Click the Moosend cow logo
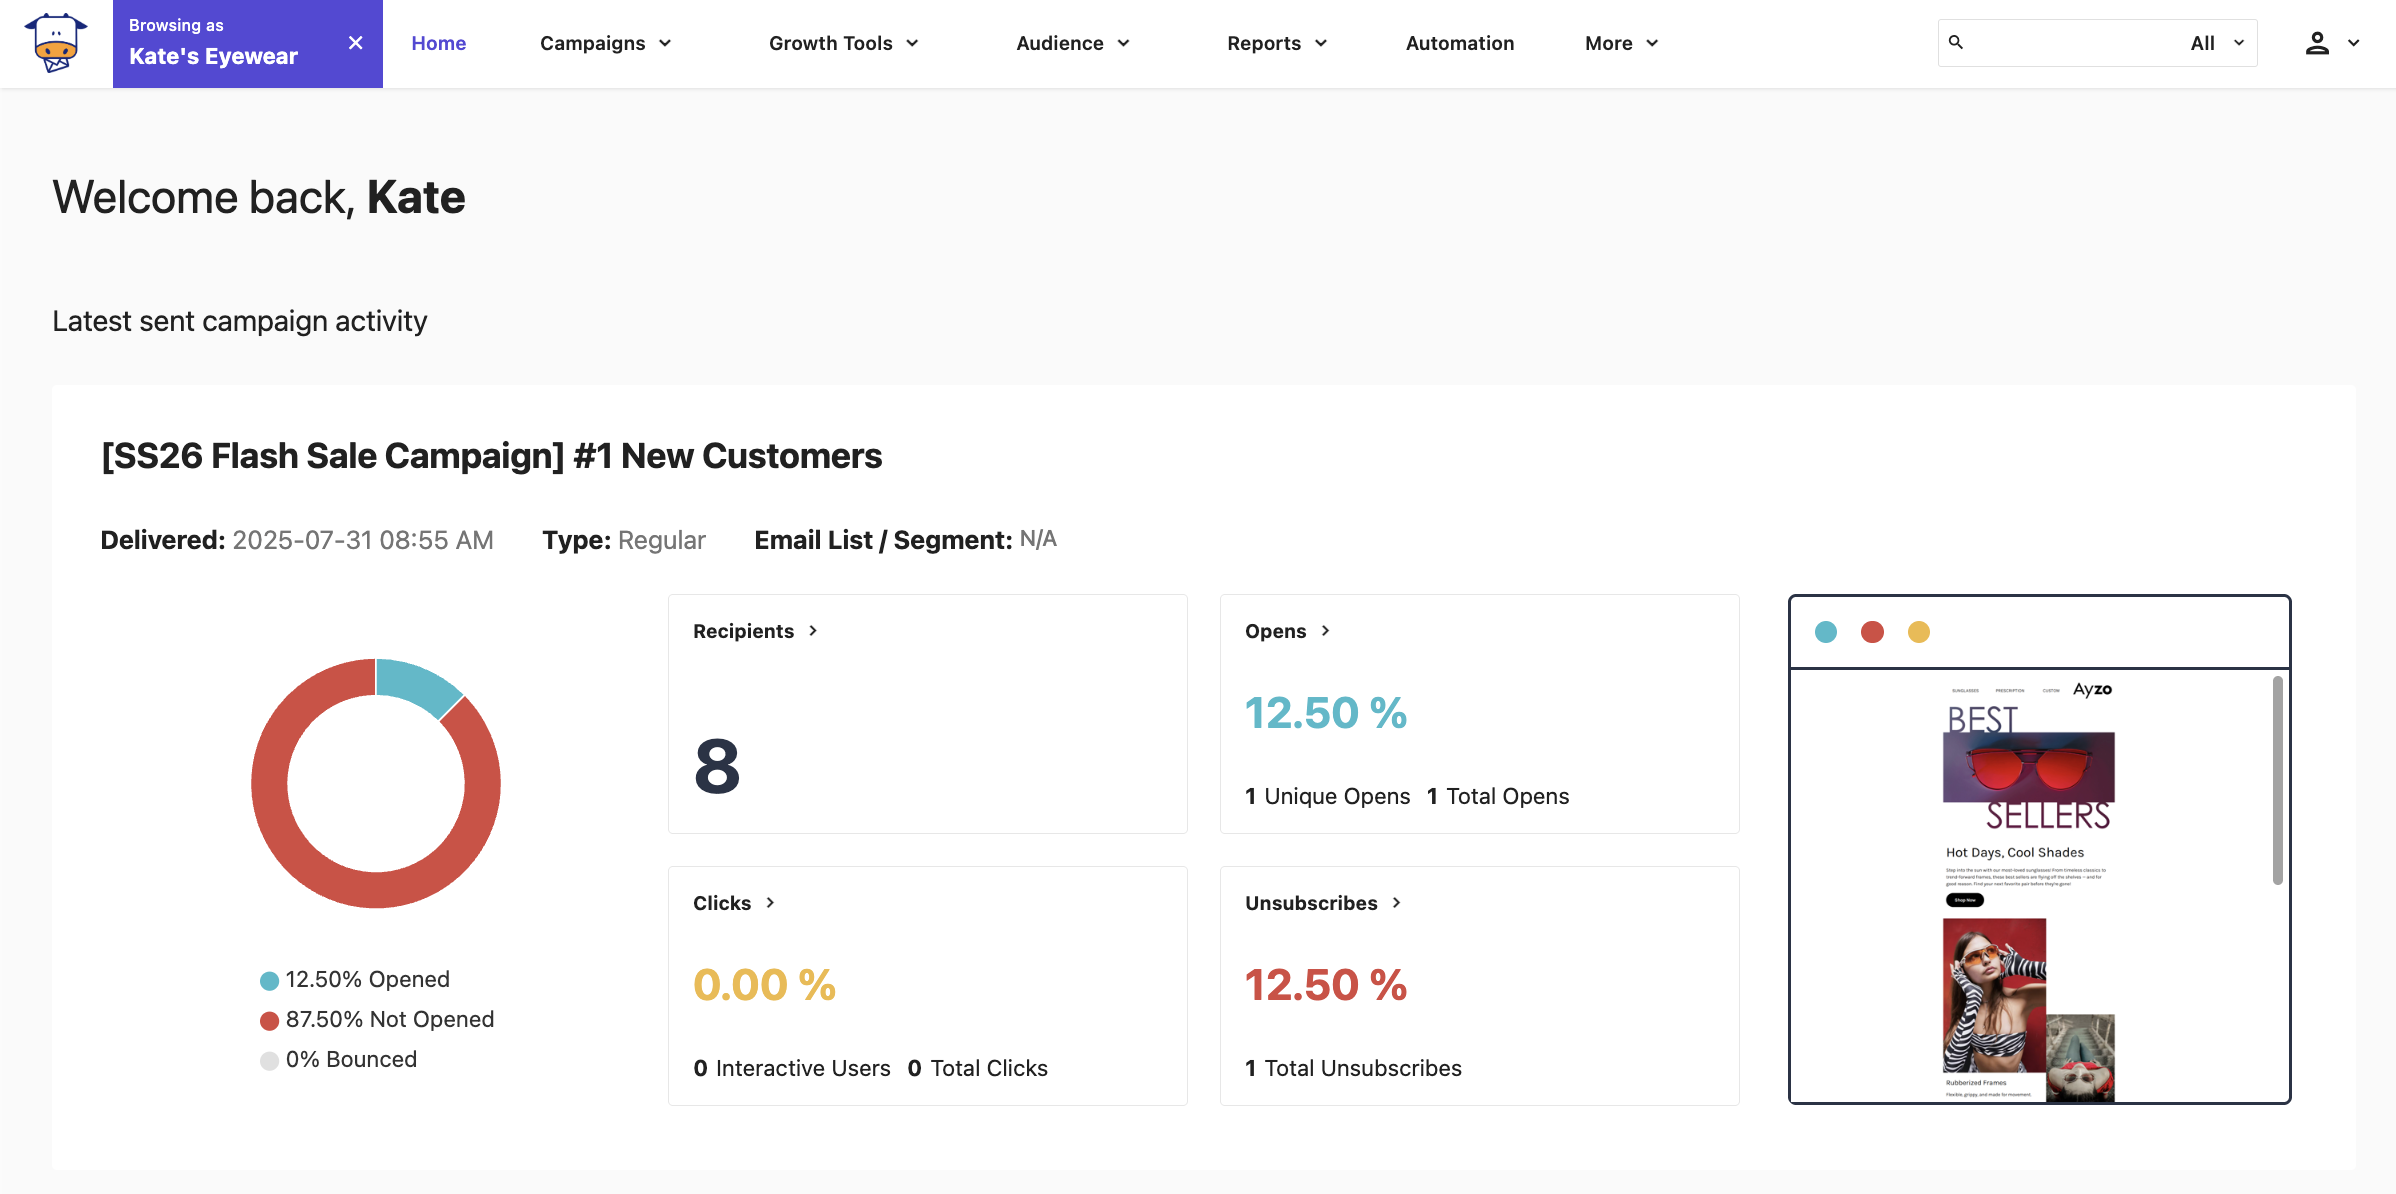 coord(56,43)
